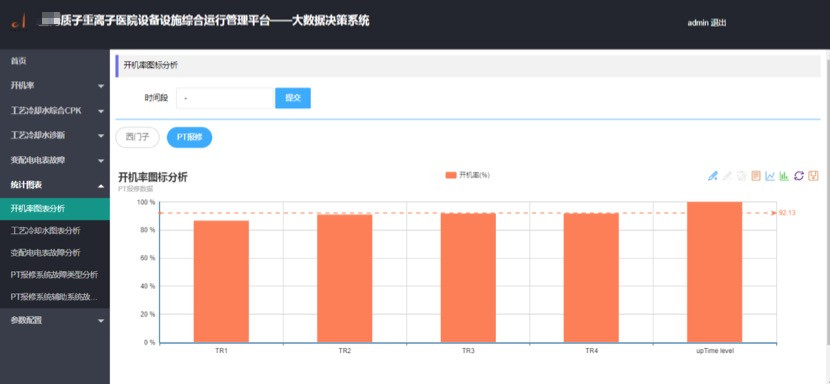
Task: Select the PT报修 data source button
Action: point(190,137)
